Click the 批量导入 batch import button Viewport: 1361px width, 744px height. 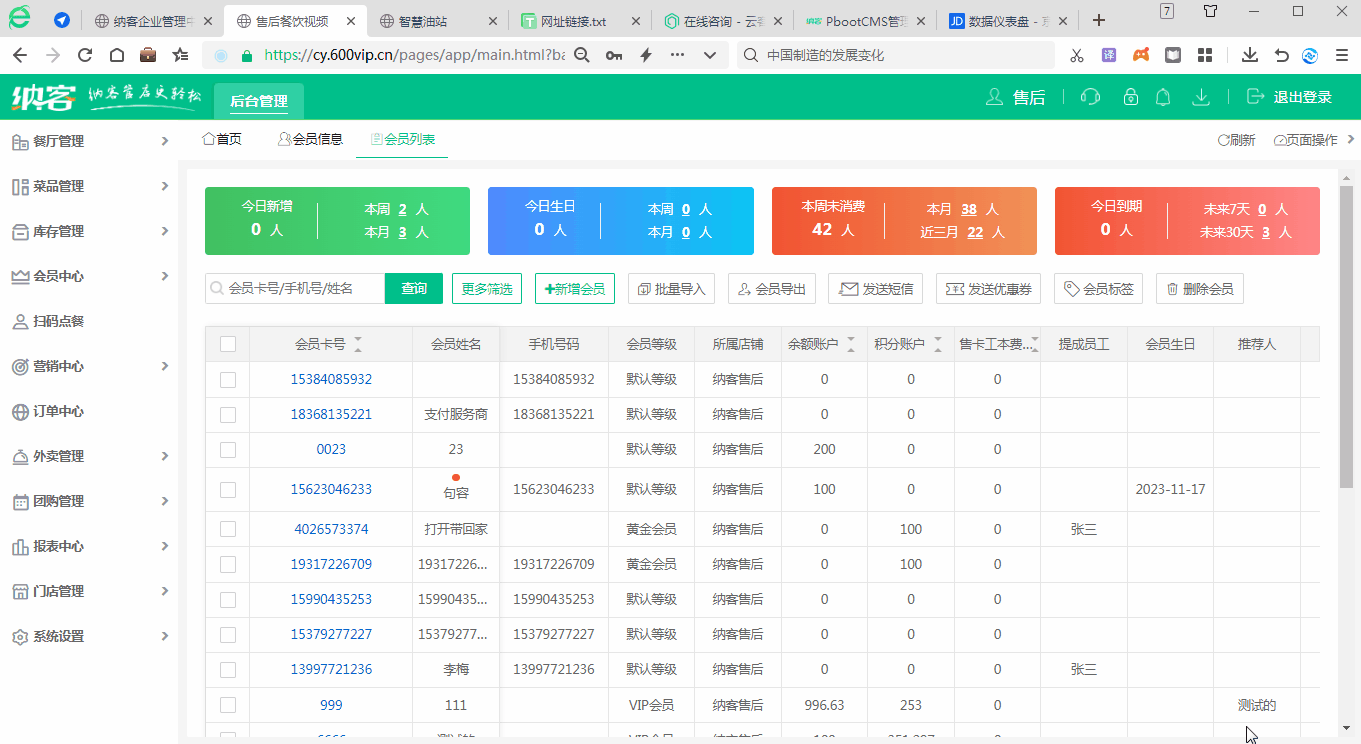coord(670,288)
